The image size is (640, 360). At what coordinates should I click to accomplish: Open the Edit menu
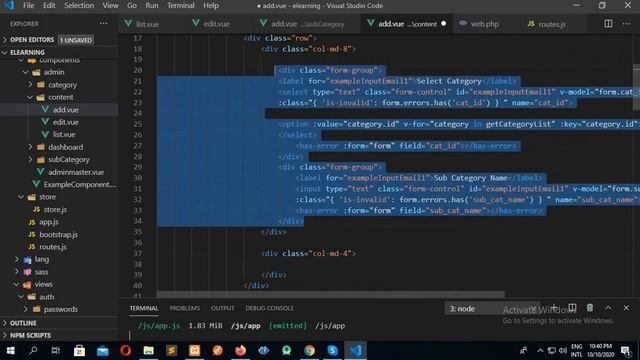tap(49, 6)
